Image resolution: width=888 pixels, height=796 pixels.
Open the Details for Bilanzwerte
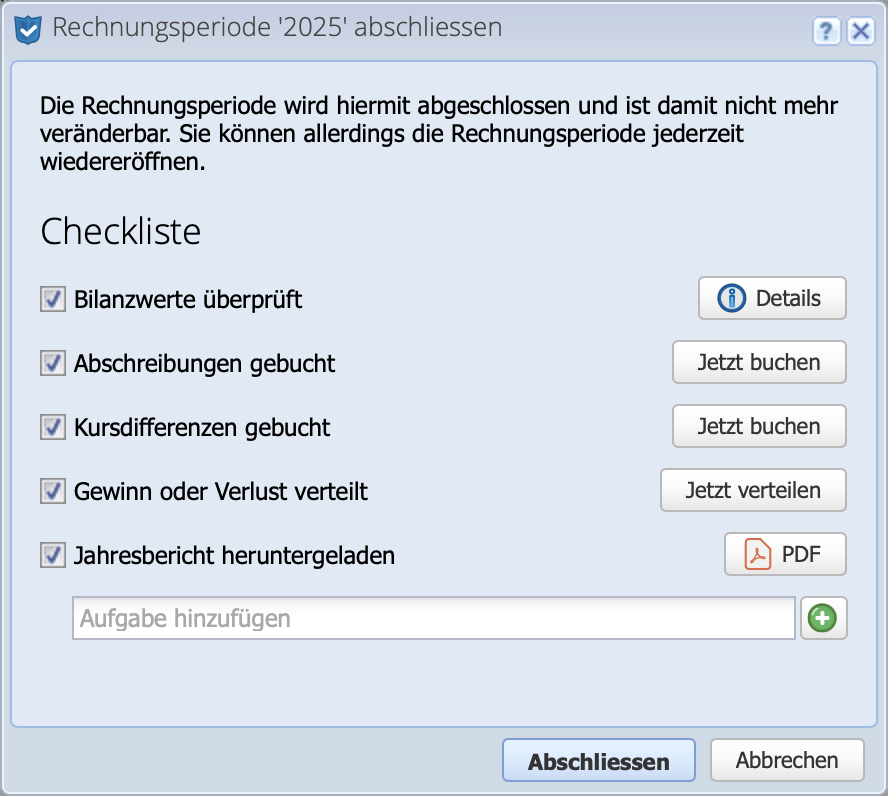point(772,297)
